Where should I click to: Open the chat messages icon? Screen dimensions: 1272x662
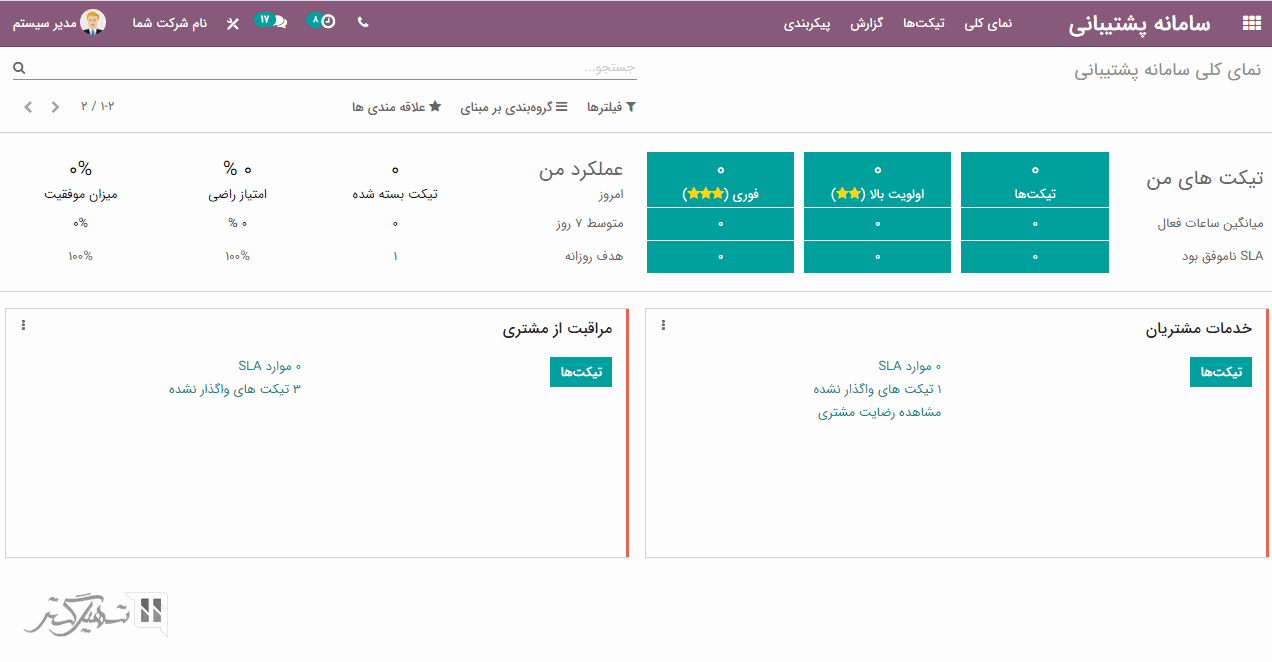tap(279, 22)
